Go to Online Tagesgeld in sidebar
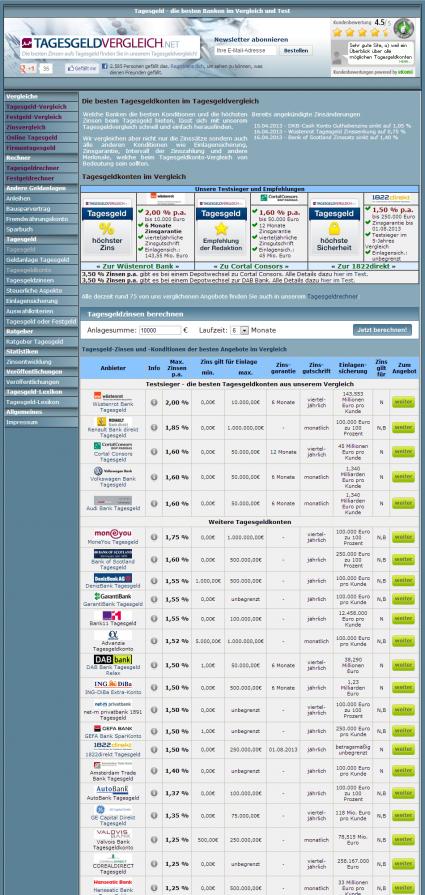Image resolution: width=425 pixels, height=895 pixels. [x=31, y=138]
